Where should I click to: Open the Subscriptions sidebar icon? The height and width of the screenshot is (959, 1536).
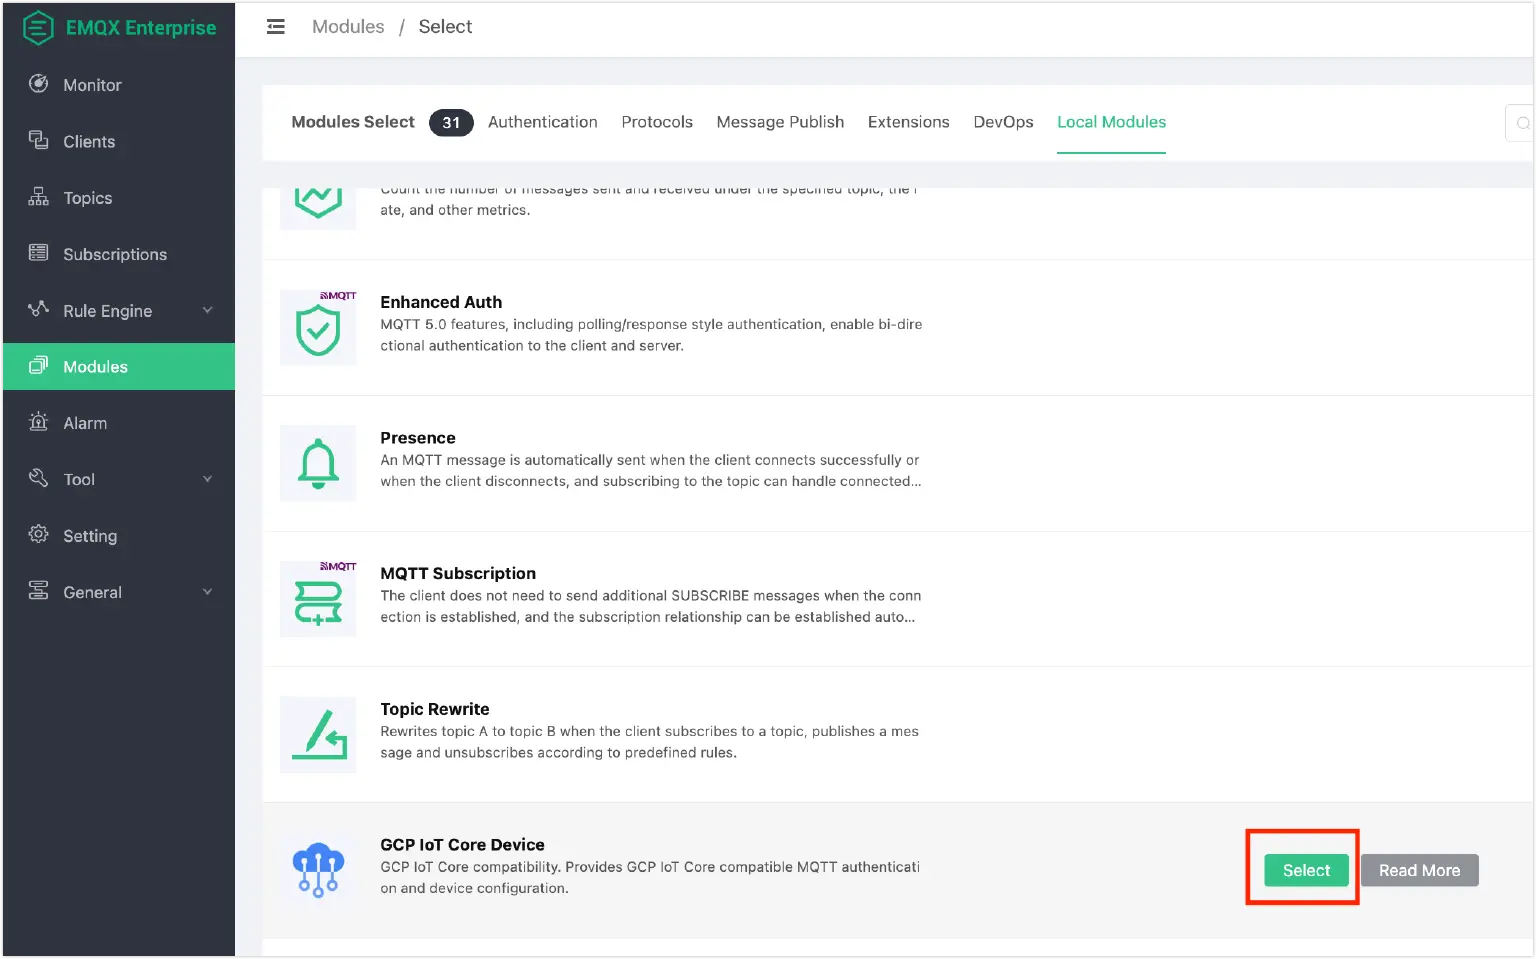point(37,254)
